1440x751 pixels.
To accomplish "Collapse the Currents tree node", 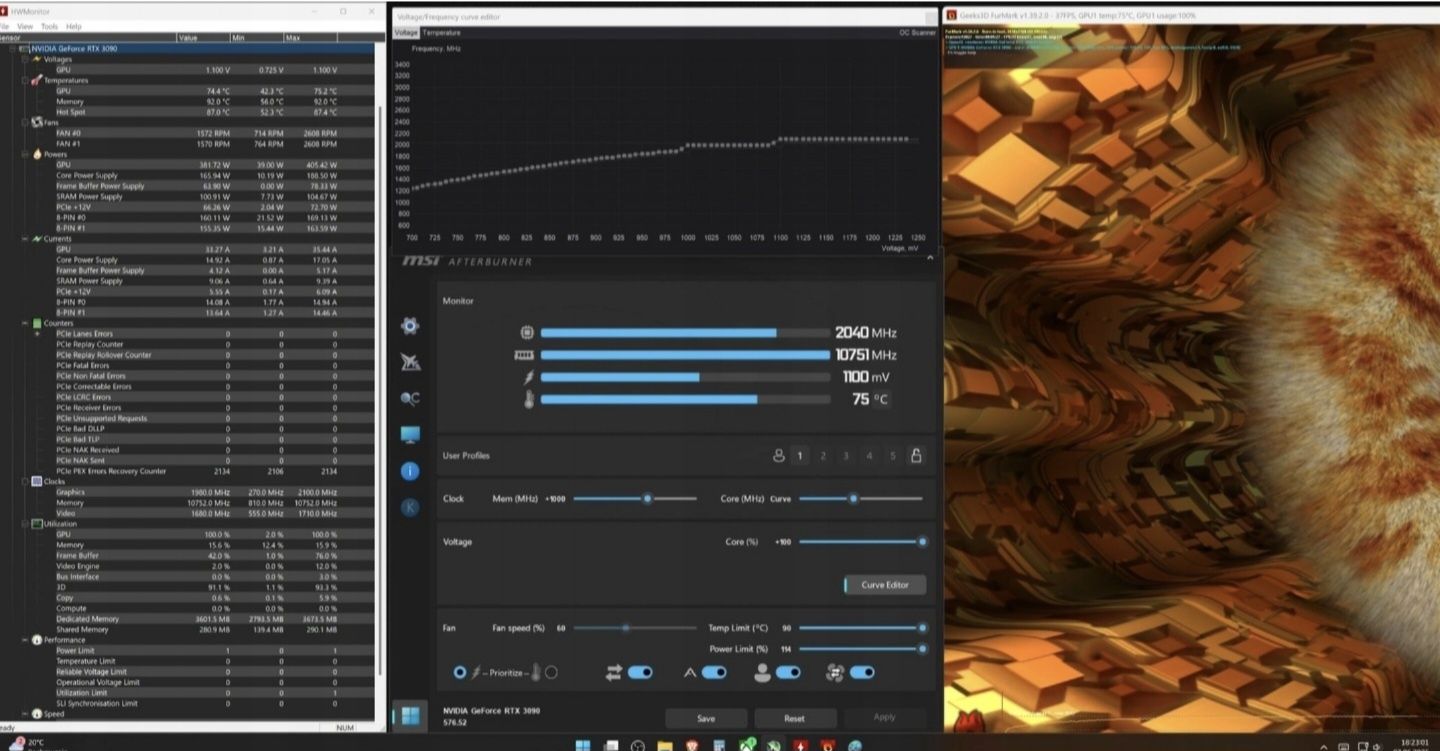I will point(25,239).
